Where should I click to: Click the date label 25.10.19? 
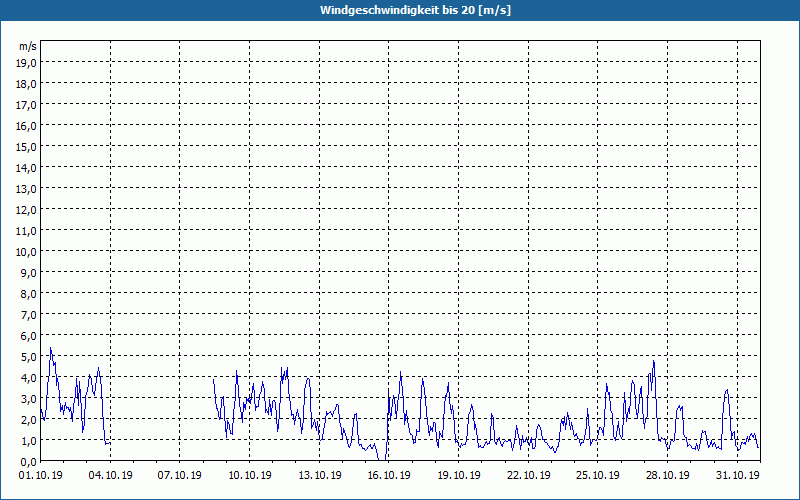(598, 476)
